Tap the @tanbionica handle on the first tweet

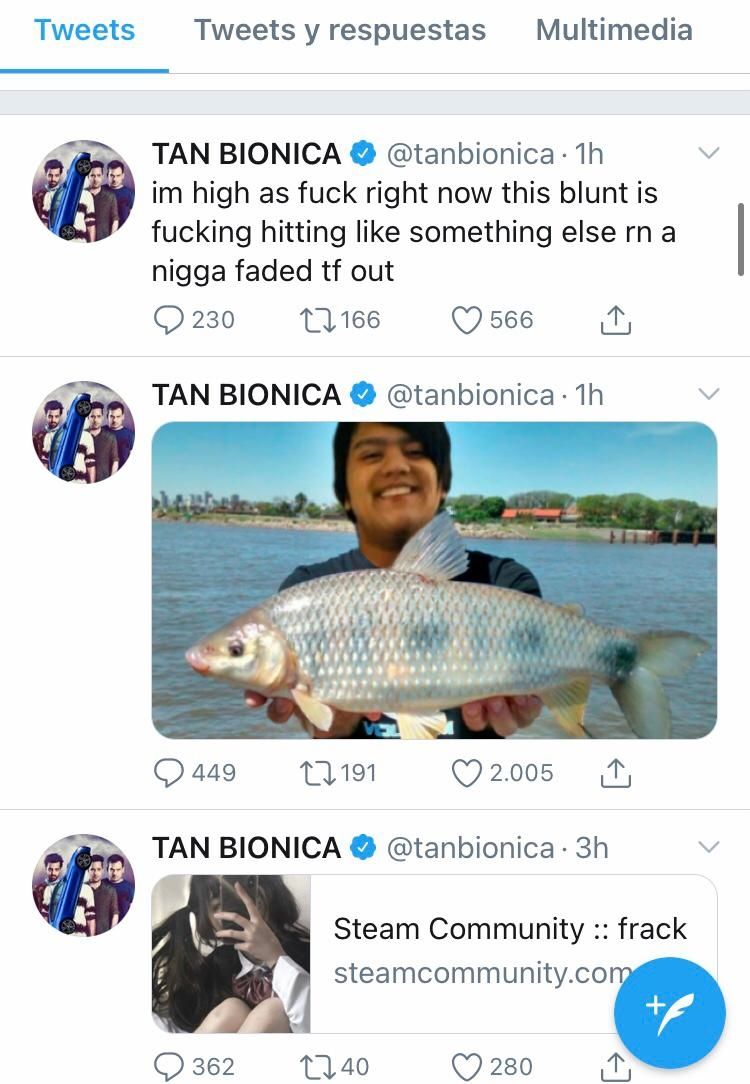[x=470, y=154]
